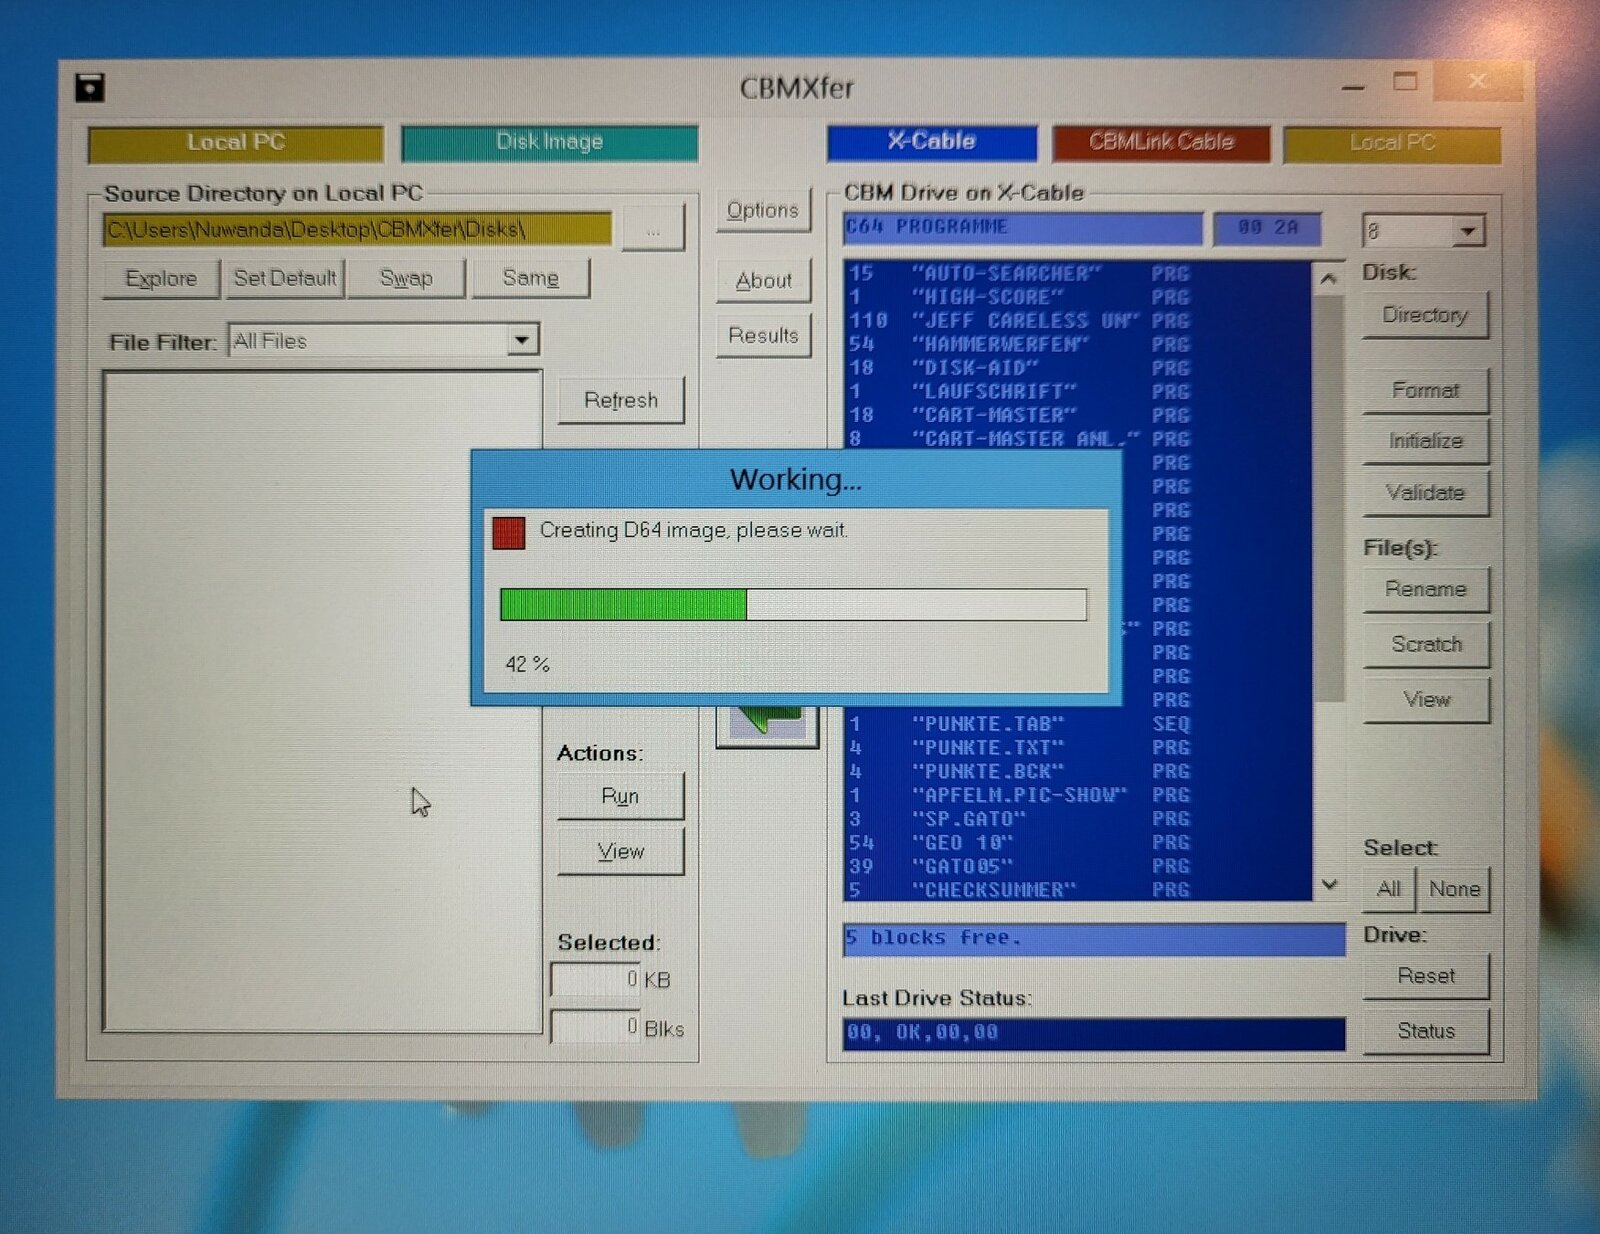Click the Swap button
The width and height of the screenshot is (1600, 1234).
click(x=406, y=278)
